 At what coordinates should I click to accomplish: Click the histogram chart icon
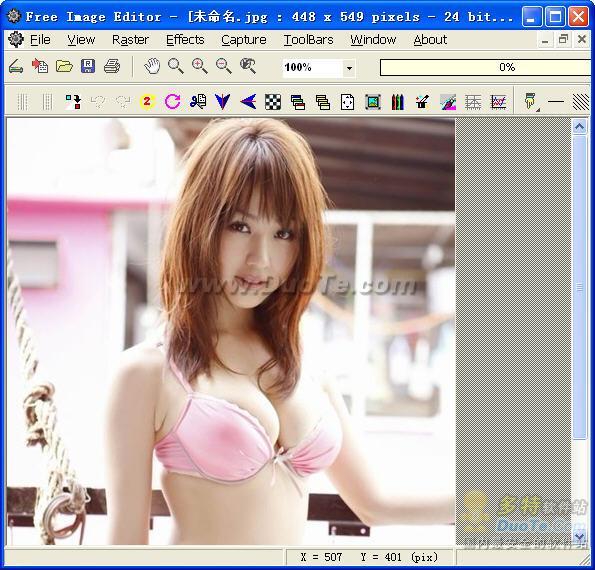pyautogui.click(x=498, y=102)
